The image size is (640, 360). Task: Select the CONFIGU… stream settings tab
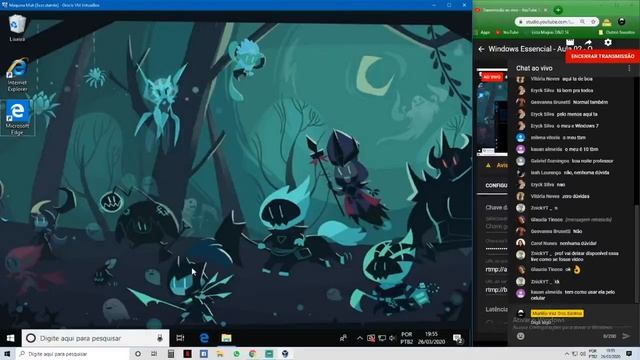coord(496,185)
